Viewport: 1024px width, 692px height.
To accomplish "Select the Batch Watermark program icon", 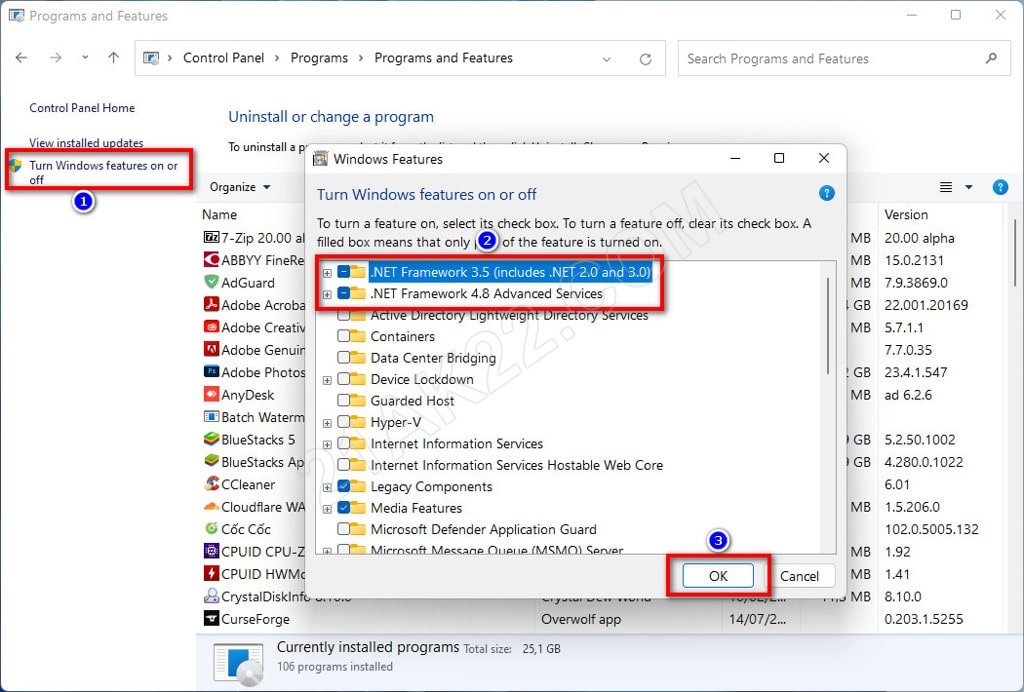I will click(211, 416).
